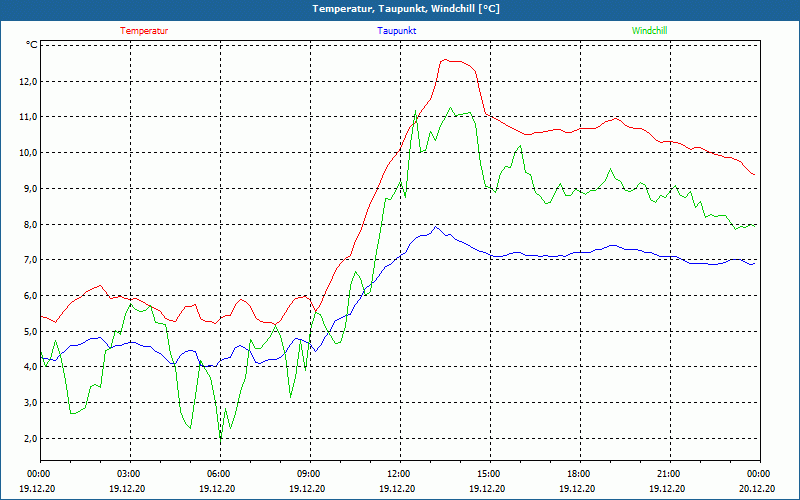This screenshot has height=500, width=800.
Task: Click the red Temperatur legend label
Action: 144,31
